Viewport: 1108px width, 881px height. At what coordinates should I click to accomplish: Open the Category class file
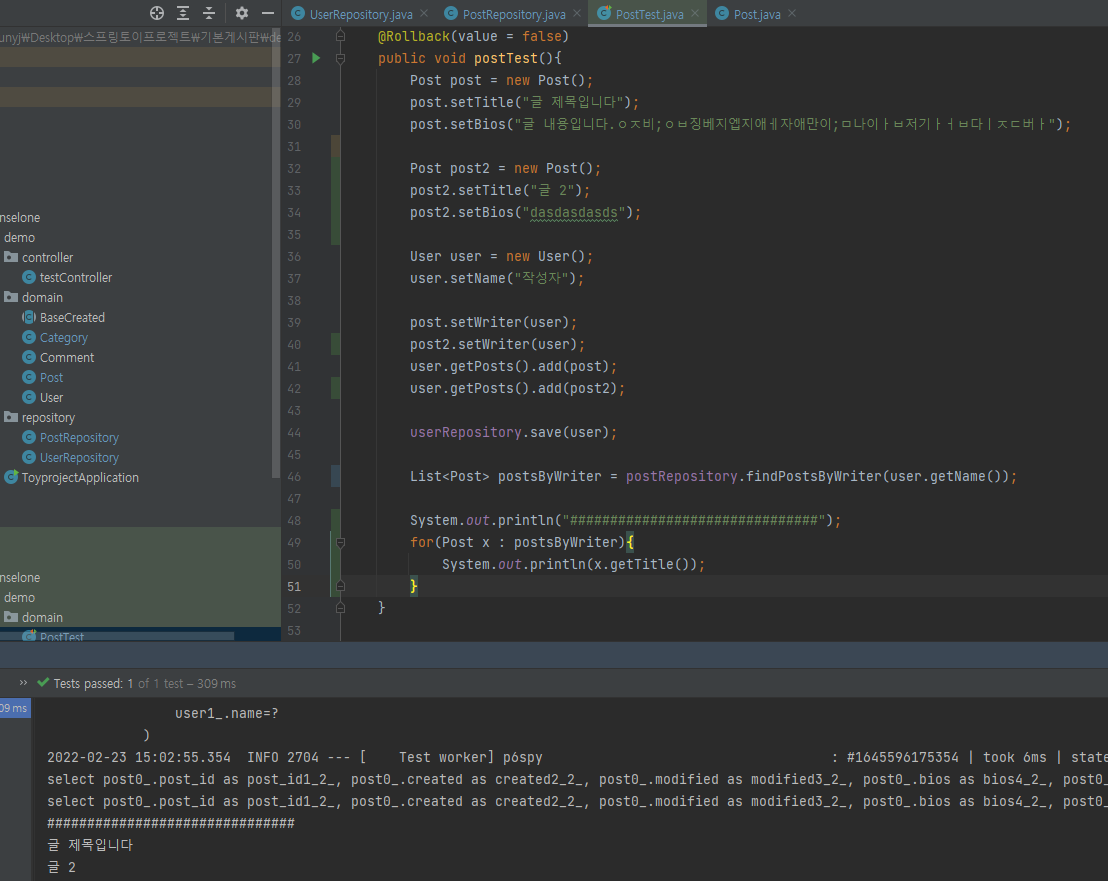[64, 338]
